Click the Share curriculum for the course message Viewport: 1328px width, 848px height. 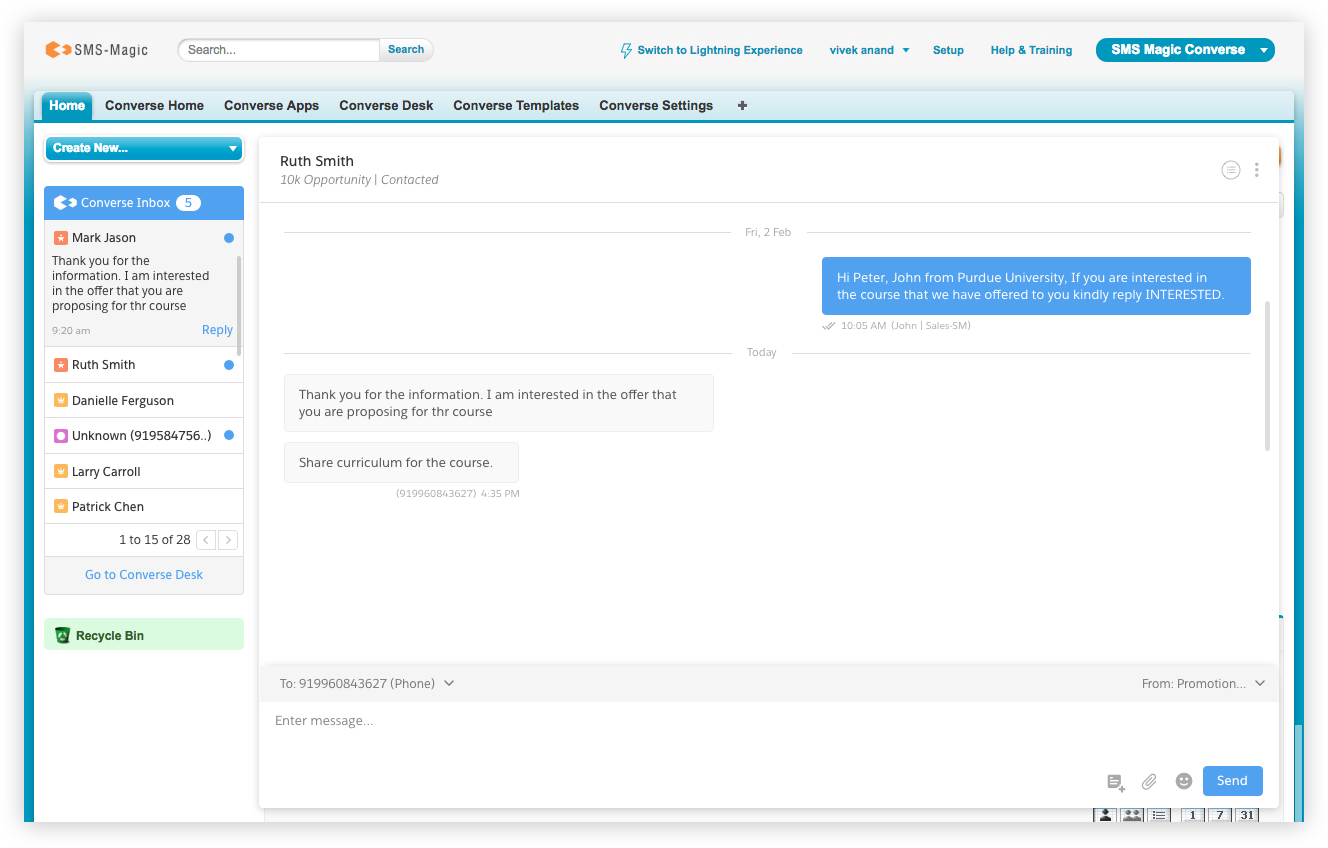point(401,463)
